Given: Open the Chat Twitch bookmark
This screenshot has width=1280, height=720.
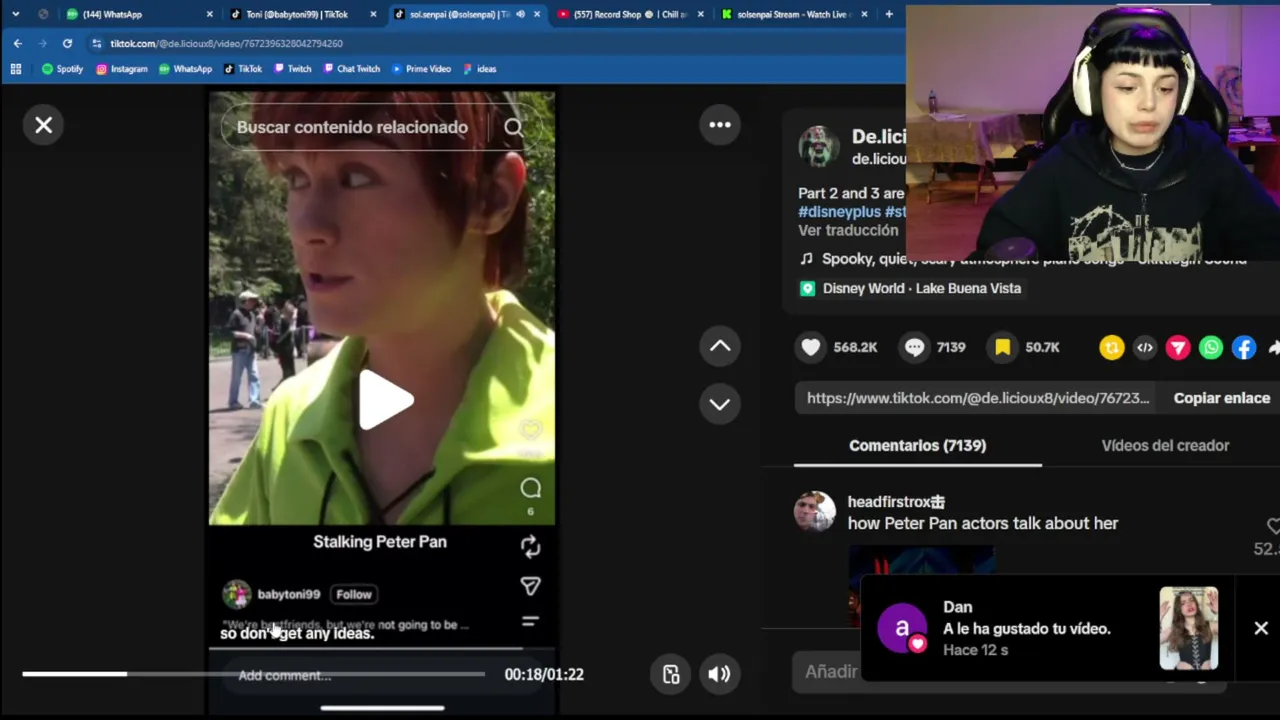Looking at the screenshot, I should pos(351,69).
